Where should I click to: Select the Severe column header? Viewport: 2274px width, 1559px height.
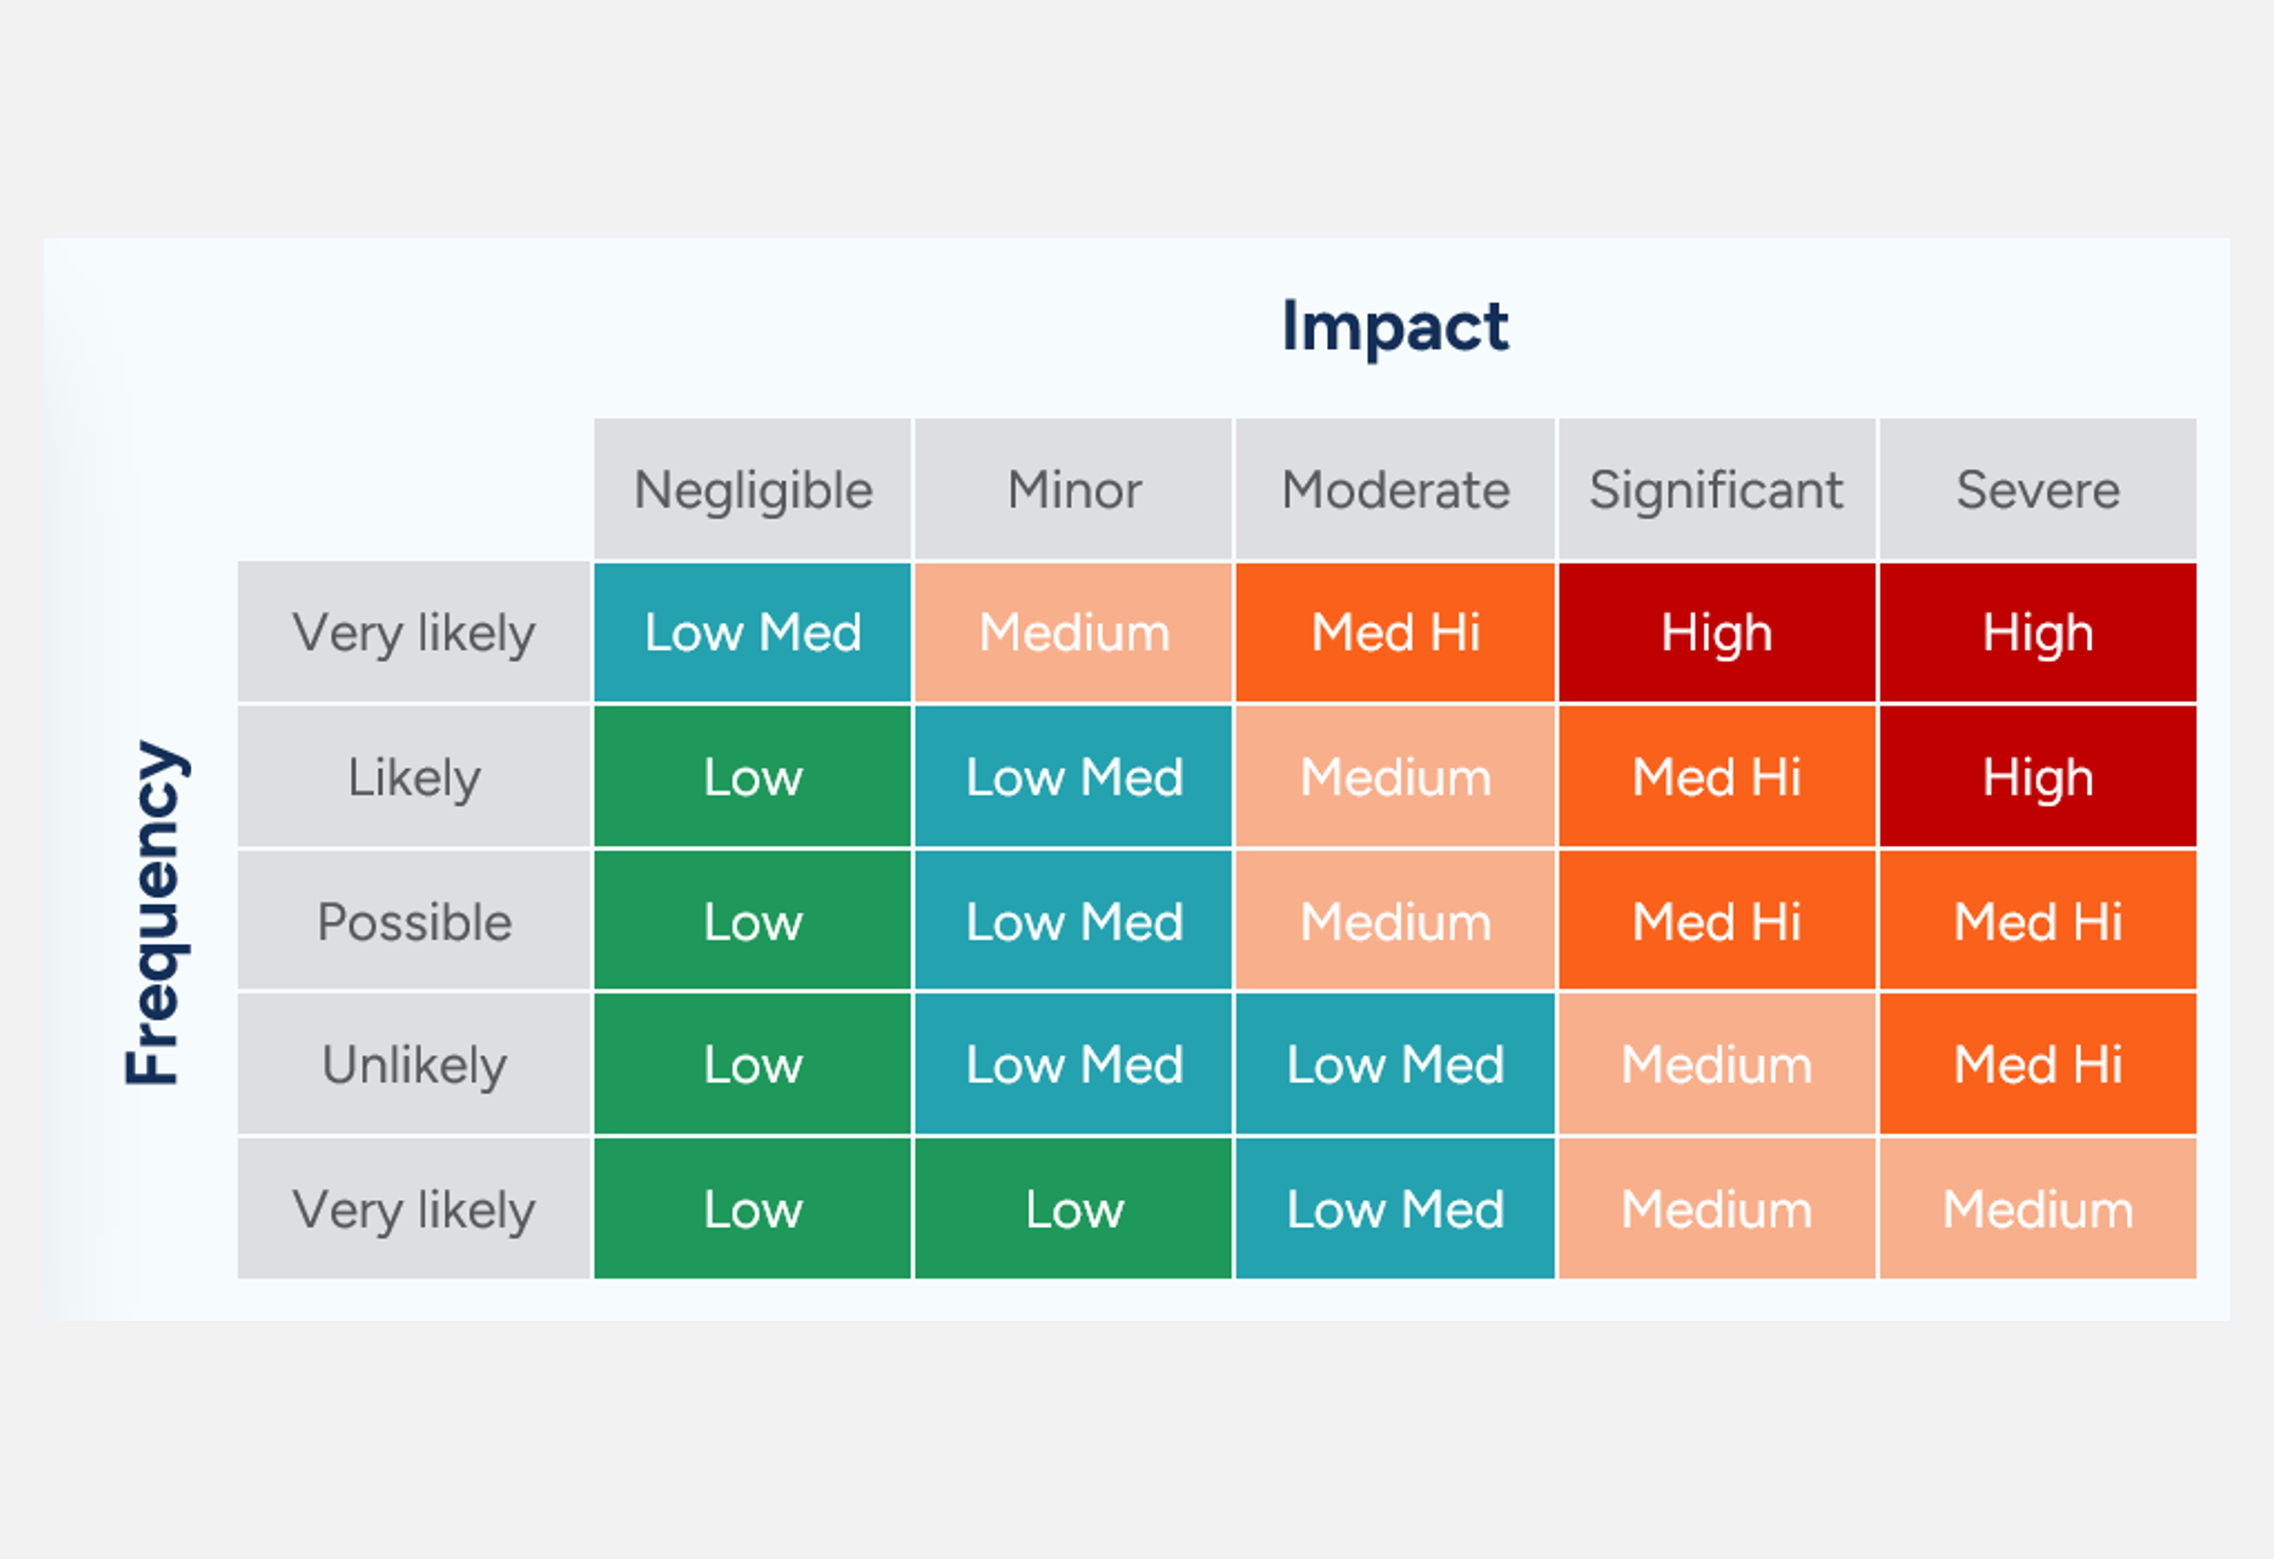point(2037,490)
